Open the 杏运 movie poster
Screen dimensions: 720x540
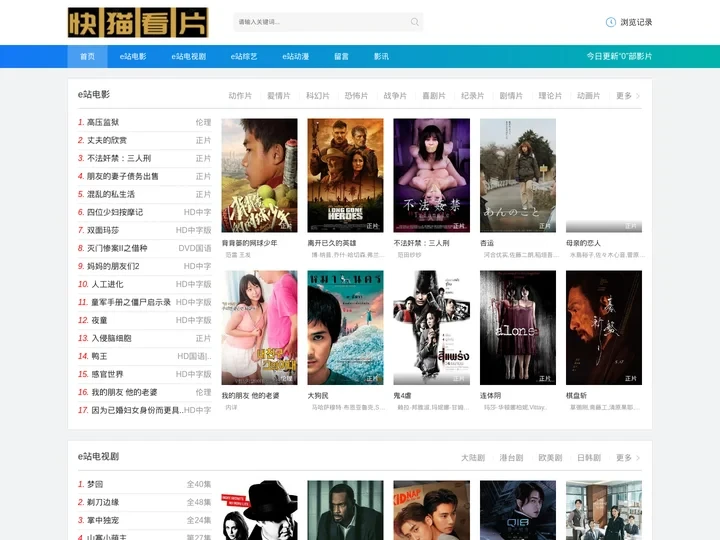click(x=518, y=175)
